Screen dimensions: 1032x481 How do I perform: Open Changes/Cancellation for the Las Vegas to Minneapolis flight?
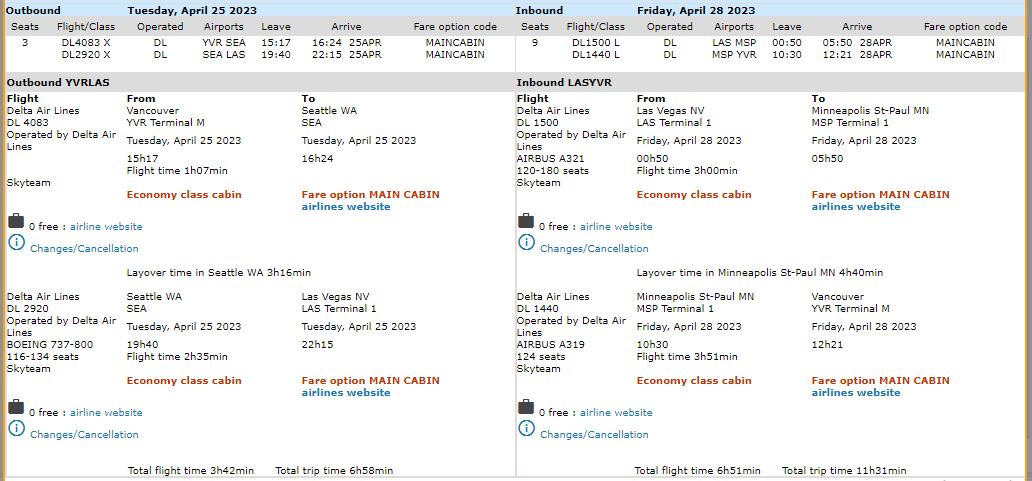594,249
